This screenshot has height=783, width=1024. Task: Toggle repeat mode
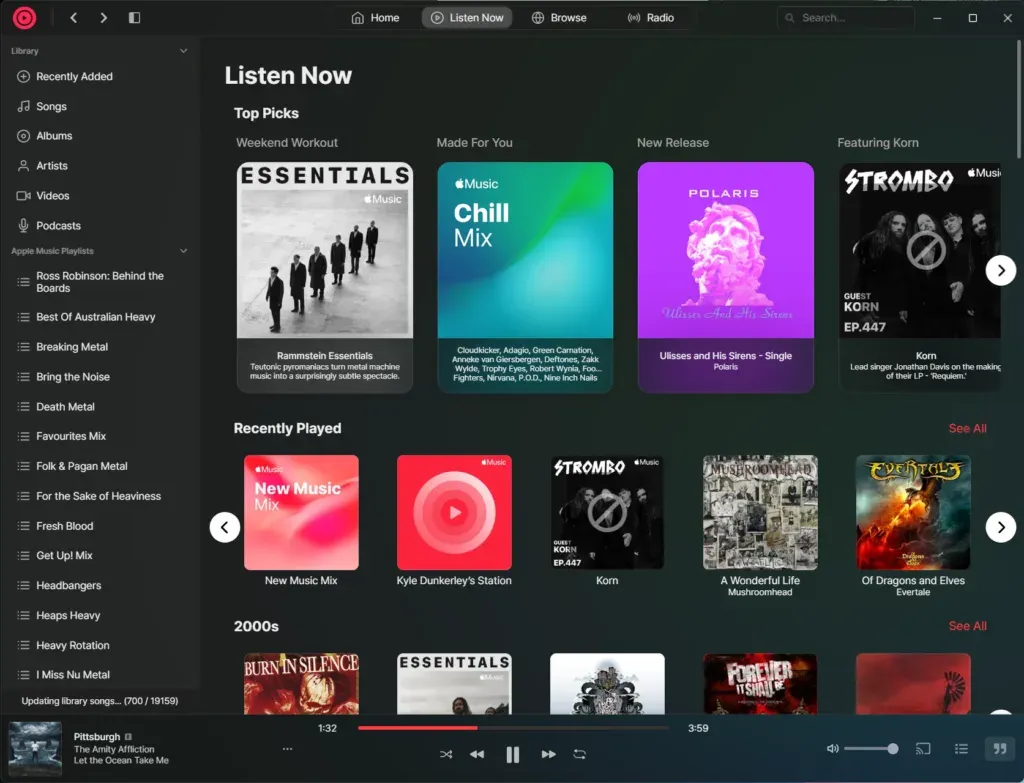click(579, 754)
